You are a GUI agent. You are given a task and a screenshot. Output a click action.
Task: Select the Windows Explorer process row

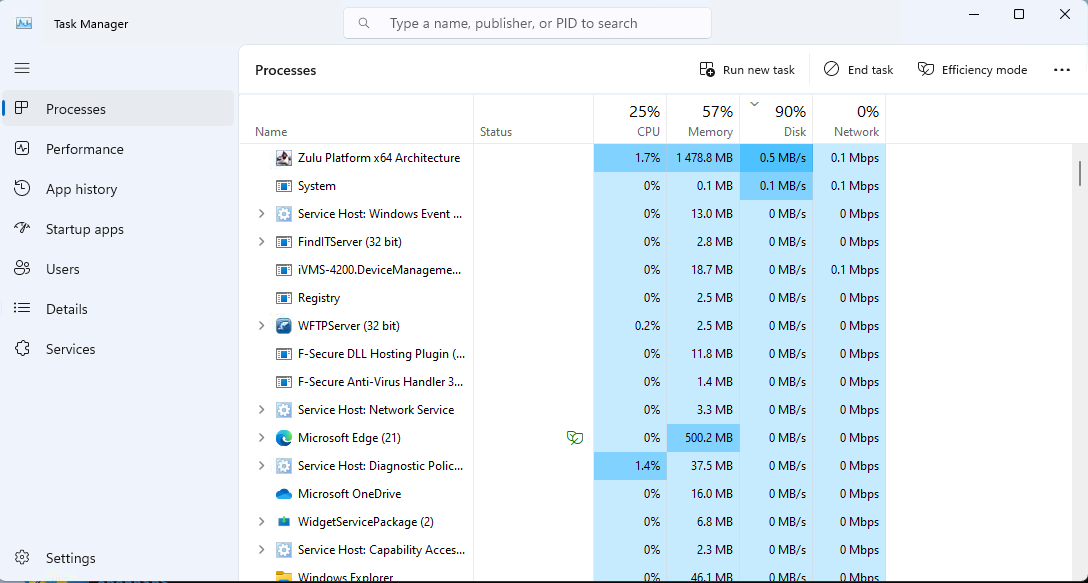coord(563,575)
